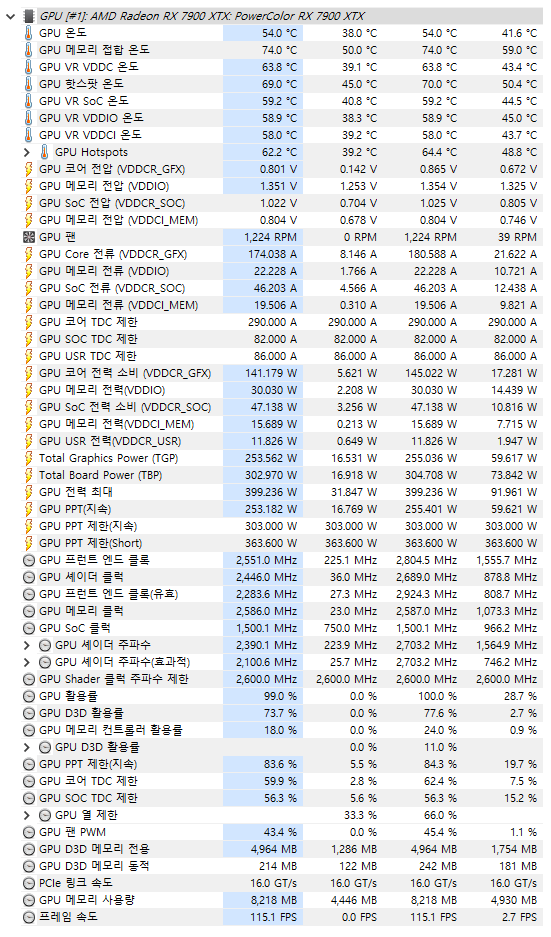Screen dimensions: 551x937
Task: Click lightning icon beside Total Graphics Power (TGP)
Action: click(x=29, y=458)
